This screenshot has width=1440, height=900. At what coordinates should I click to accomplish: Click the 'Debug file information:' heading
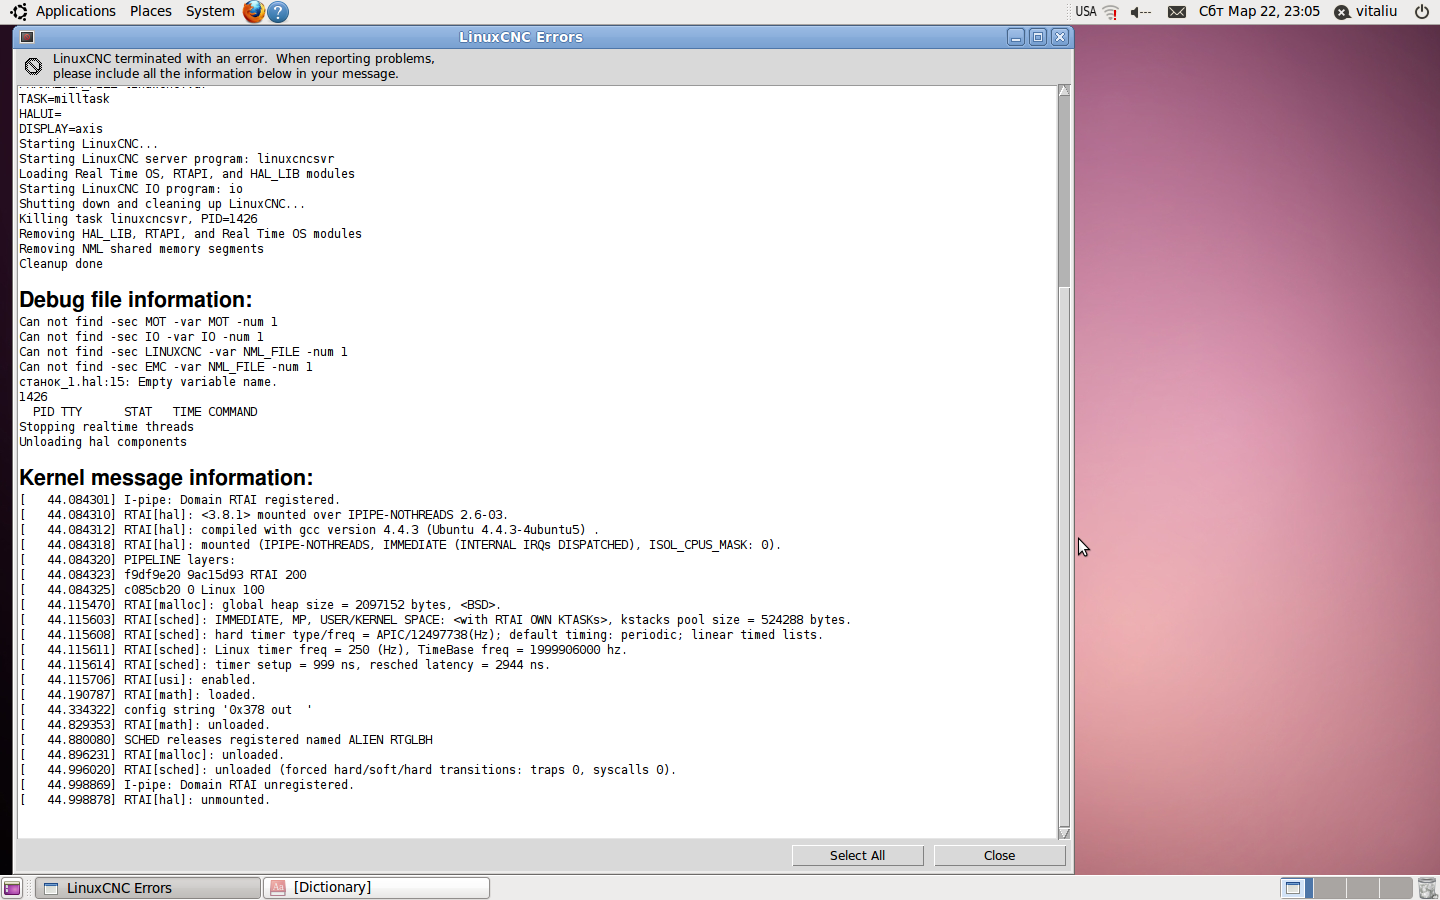click(136, 300)
